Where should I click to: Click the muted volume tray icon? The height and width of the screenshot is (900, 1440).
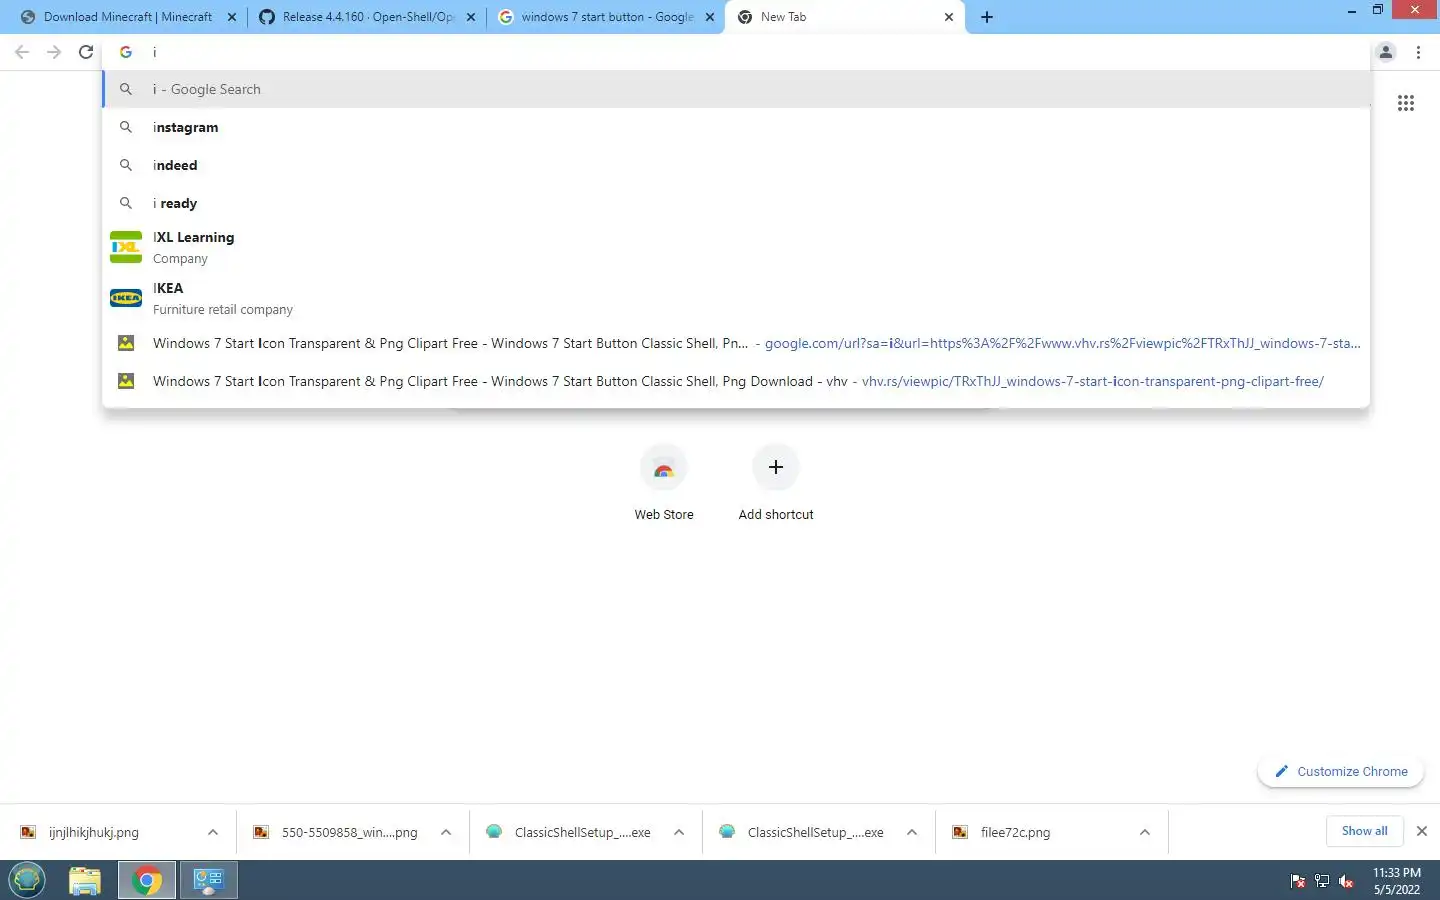(x=1346, y=881)
